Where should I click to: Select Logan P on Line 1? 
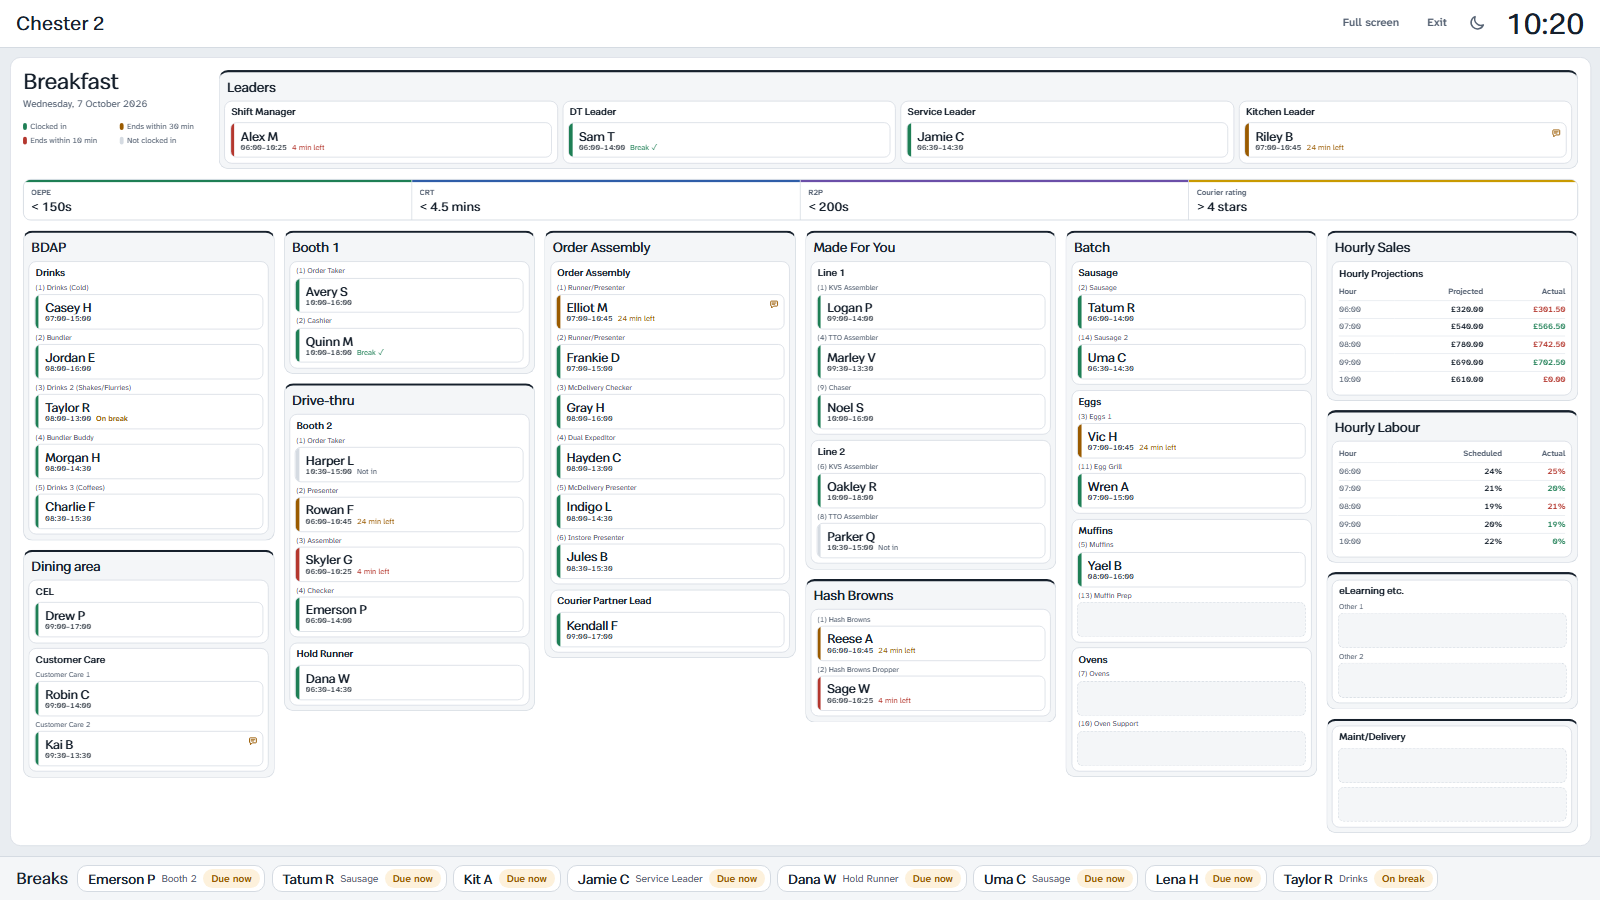point(931,312)
